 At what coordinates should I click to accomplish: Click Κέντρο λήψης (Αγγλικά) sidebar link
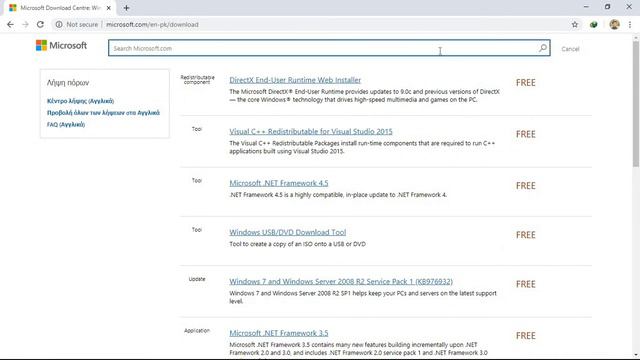coord(80,101)
